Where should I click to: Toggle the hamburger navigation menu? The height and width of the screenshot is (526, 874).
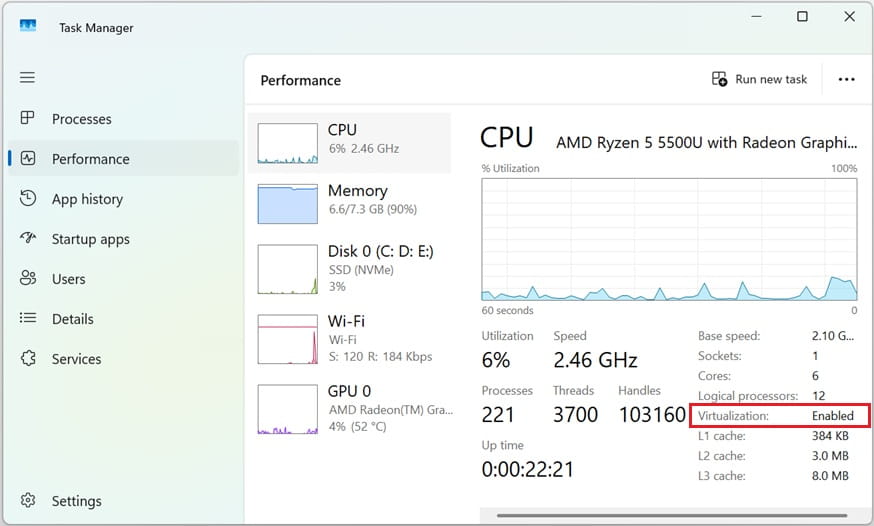tap(27, 77)
